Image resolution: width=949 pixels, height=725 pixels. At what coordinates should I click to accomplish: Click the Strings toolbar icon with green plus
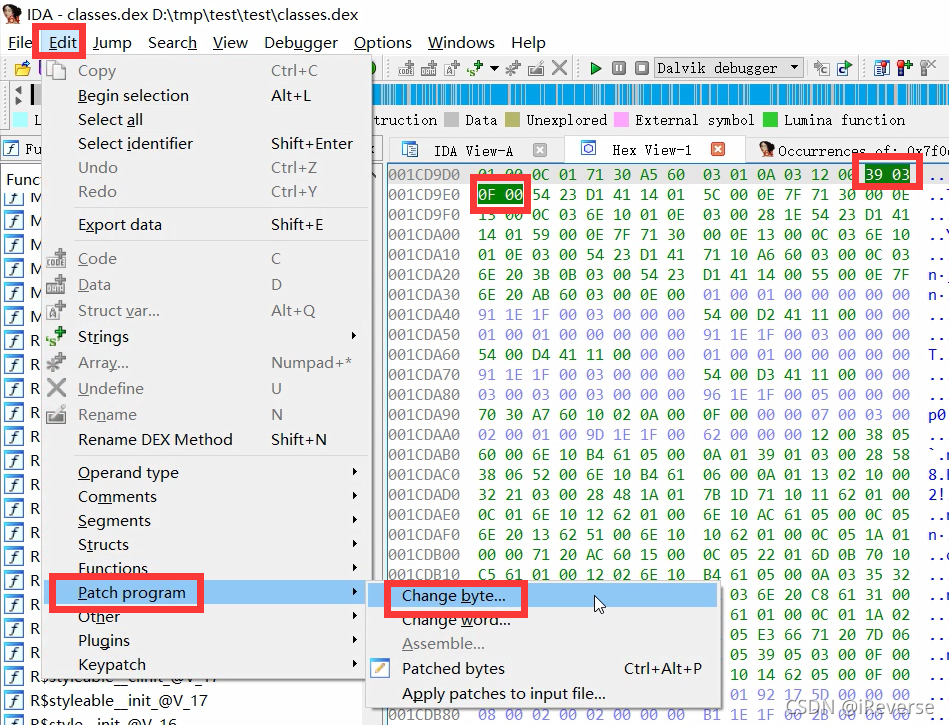475,68
